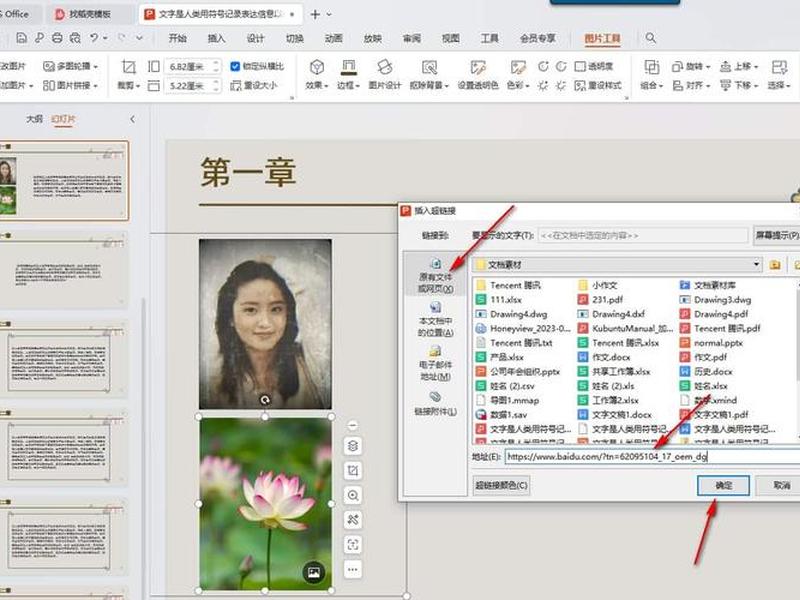This screenshot has width=800, height=600.
Task: Open the 效果 effects cube icon
Action: pyautogui.click(x=317, y=67)
